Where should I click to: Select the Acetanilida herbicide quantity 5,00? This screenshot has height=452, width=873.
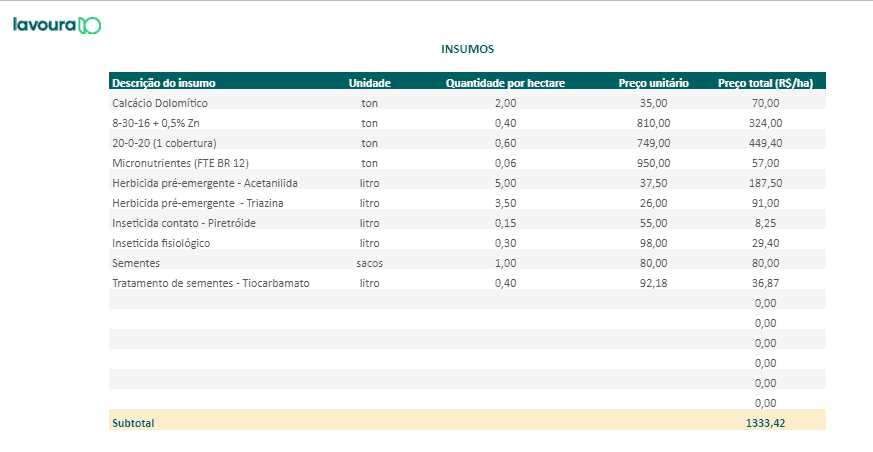(505, 183)
